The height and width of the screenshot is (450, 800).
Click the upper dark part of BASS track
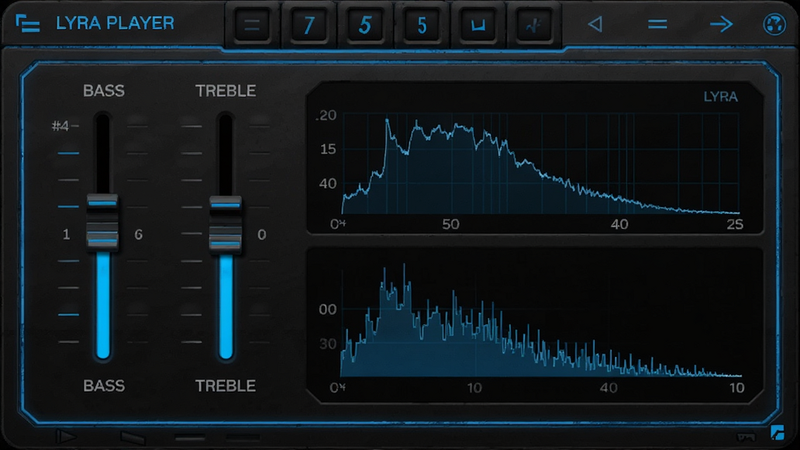coord(102,153)
